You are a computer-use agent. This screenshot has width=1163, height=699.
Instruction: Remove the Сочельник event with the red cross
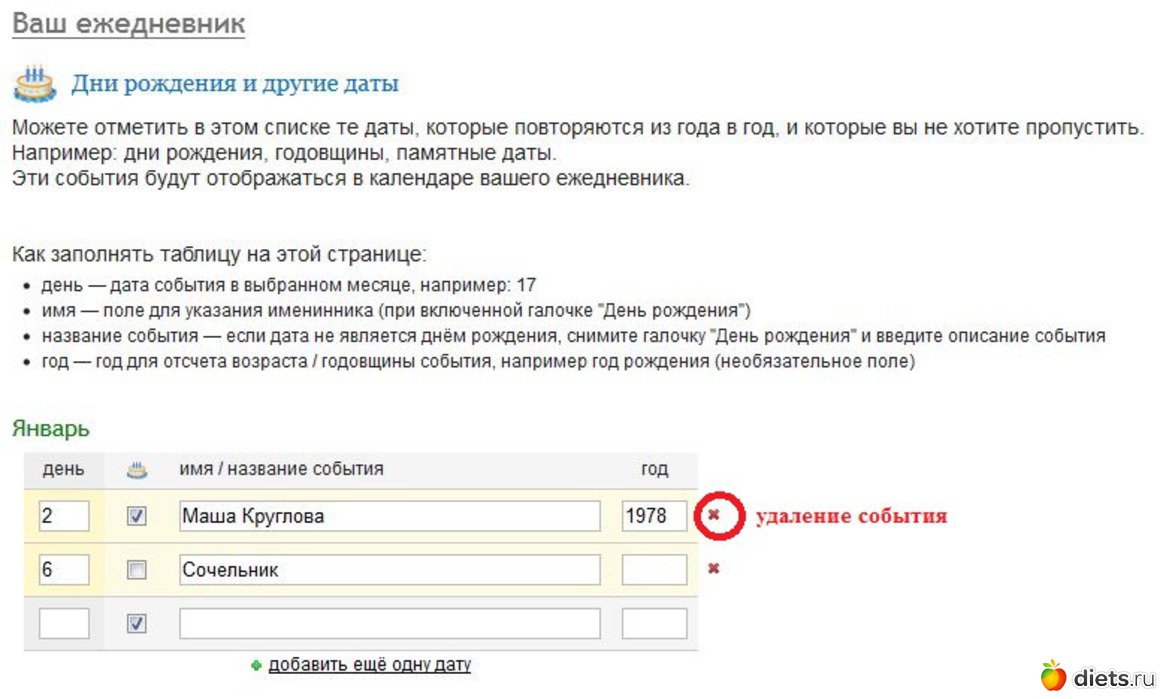click(x=714, y=569)
